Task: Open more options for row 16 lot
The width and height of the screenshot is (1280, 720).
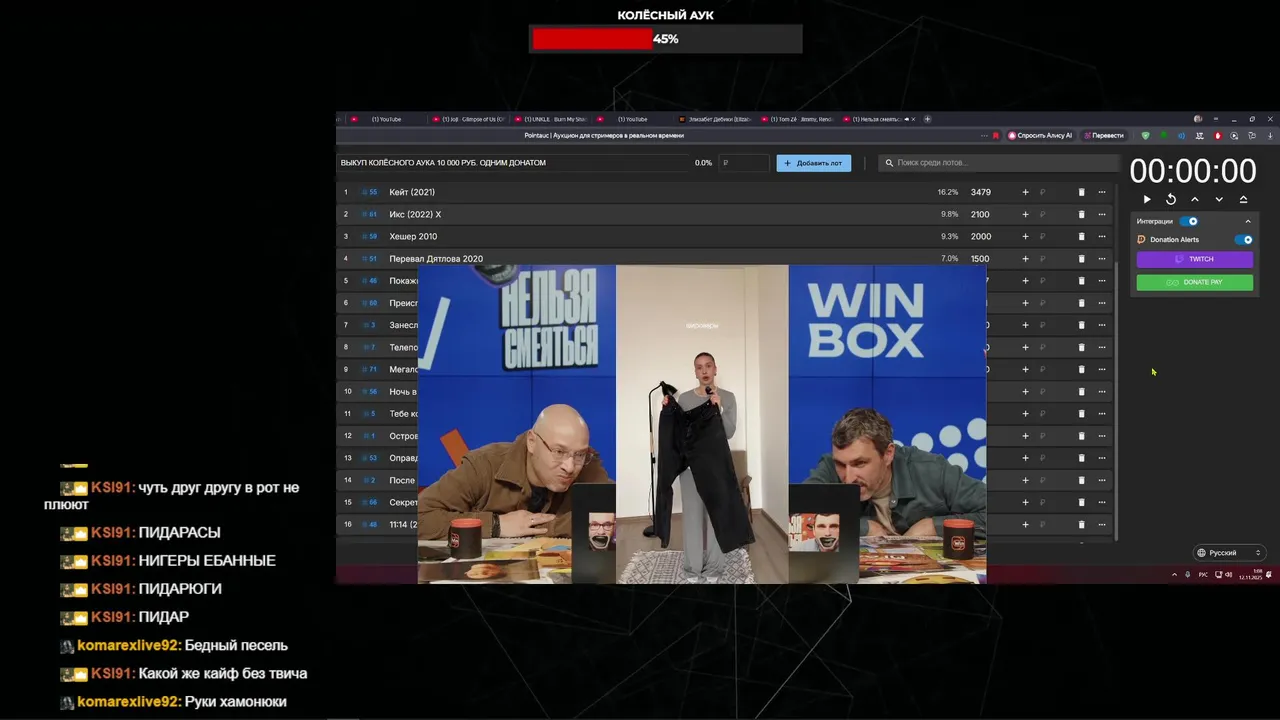Action: tap(1102, 524)
